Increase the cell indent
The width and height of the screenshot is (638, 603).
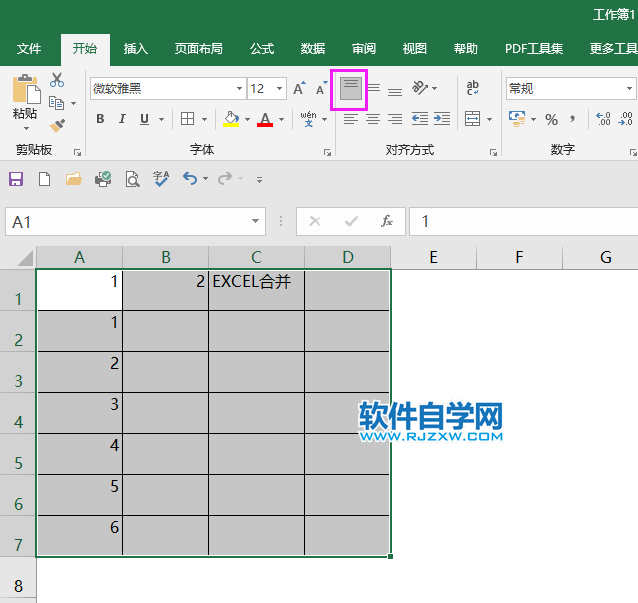(x=442, y=119)
